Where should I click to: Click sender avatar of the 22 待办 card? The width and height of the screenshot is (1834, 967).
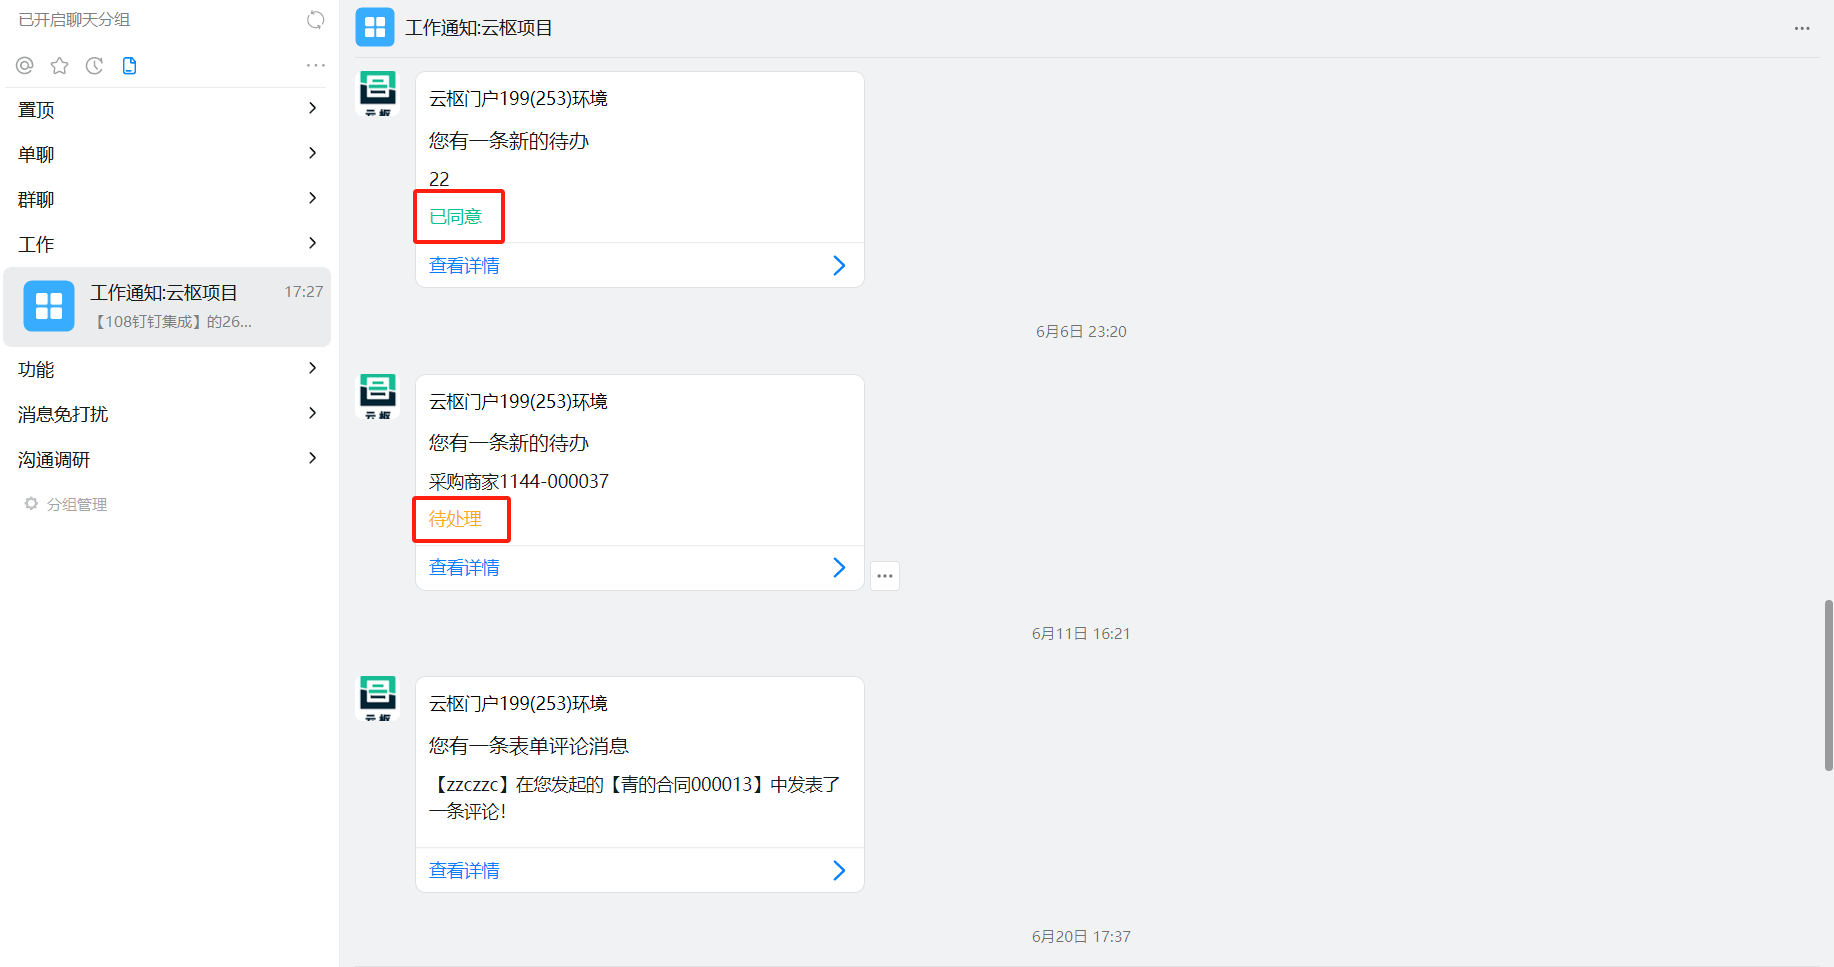click(378, 93)
